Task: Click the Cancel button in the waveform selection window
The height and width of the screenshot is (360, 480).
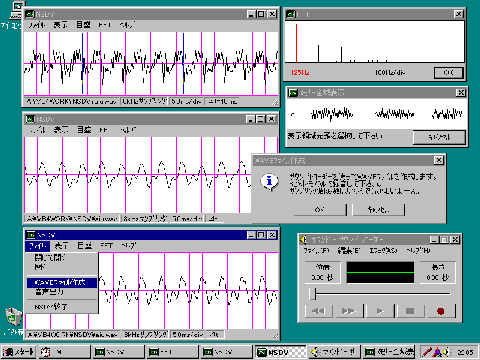Action: click(439, 137)
